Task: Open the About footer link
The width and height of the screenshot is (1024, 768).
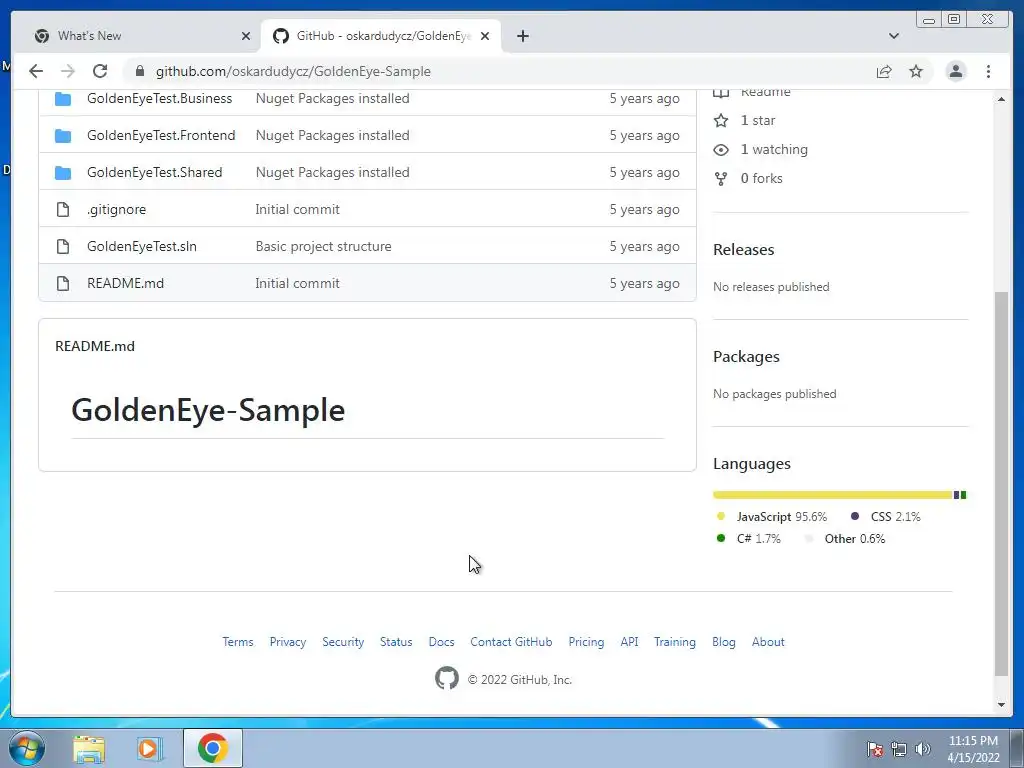Action: coord(768,642)
